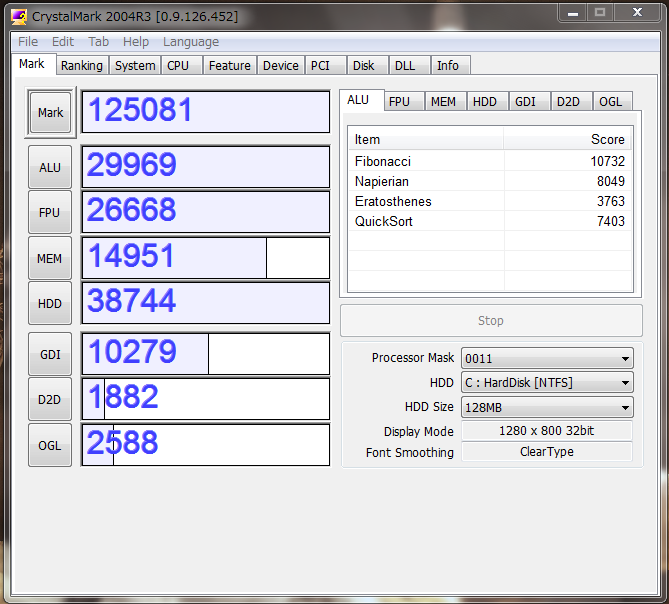
Task: Click the Eratosthenes score 3763
Action: point(611,201)
